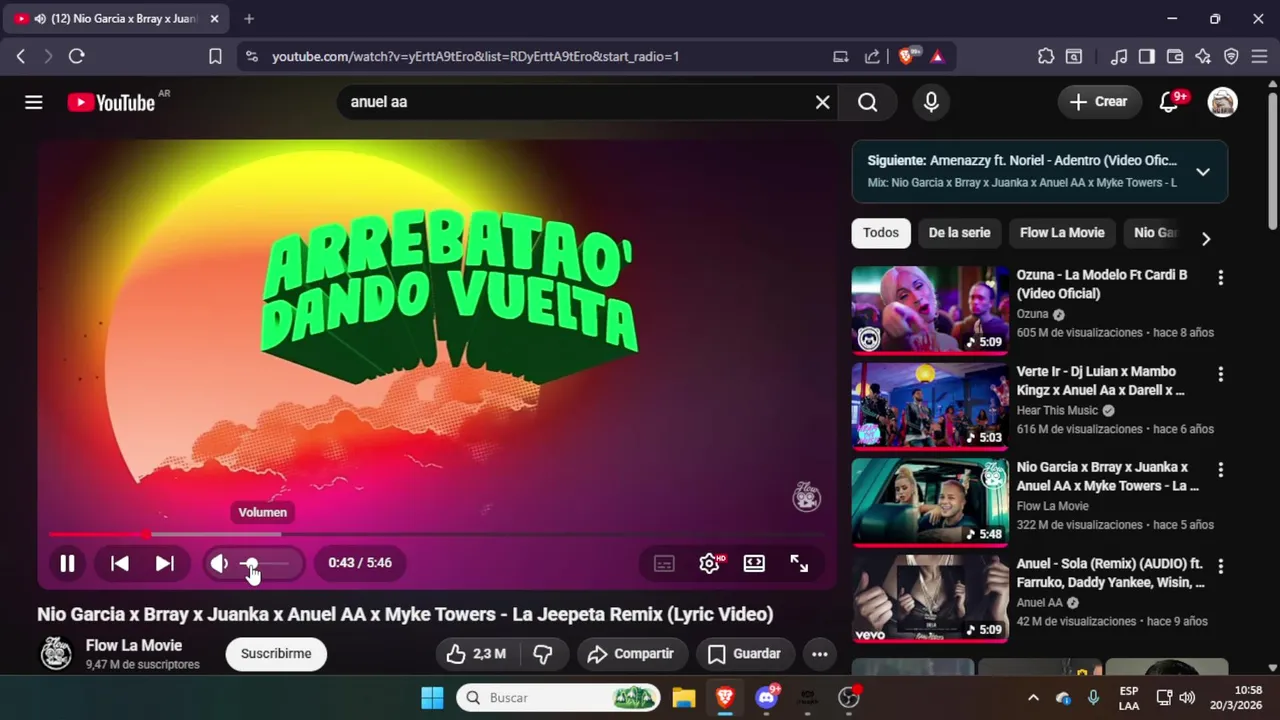1280x720 pixels.
Task: Pause the video with the pause button
Action: pos(67,563)
